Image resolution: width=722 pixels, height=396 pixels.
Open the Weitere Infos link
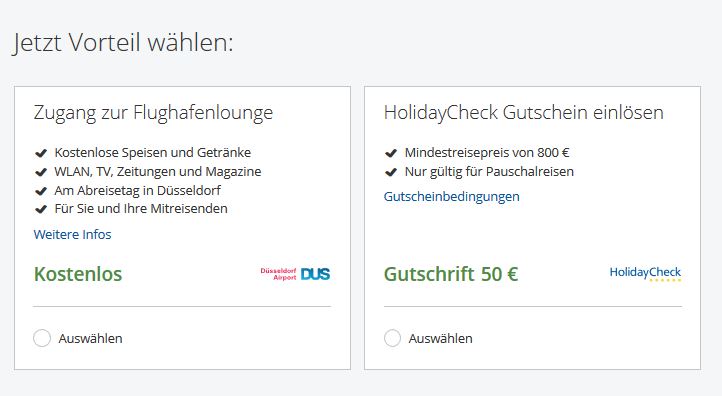click(72, 234)
